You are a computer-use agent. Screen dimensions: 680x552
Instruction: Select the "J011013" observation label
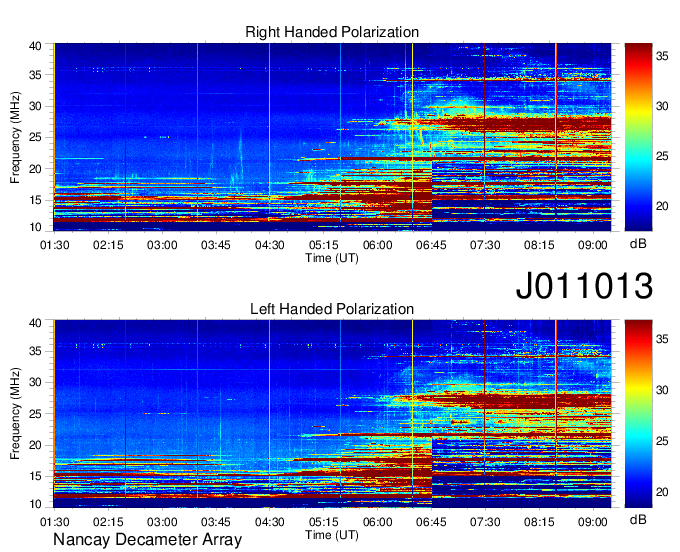pyautogui.click(x=584, y=285)
